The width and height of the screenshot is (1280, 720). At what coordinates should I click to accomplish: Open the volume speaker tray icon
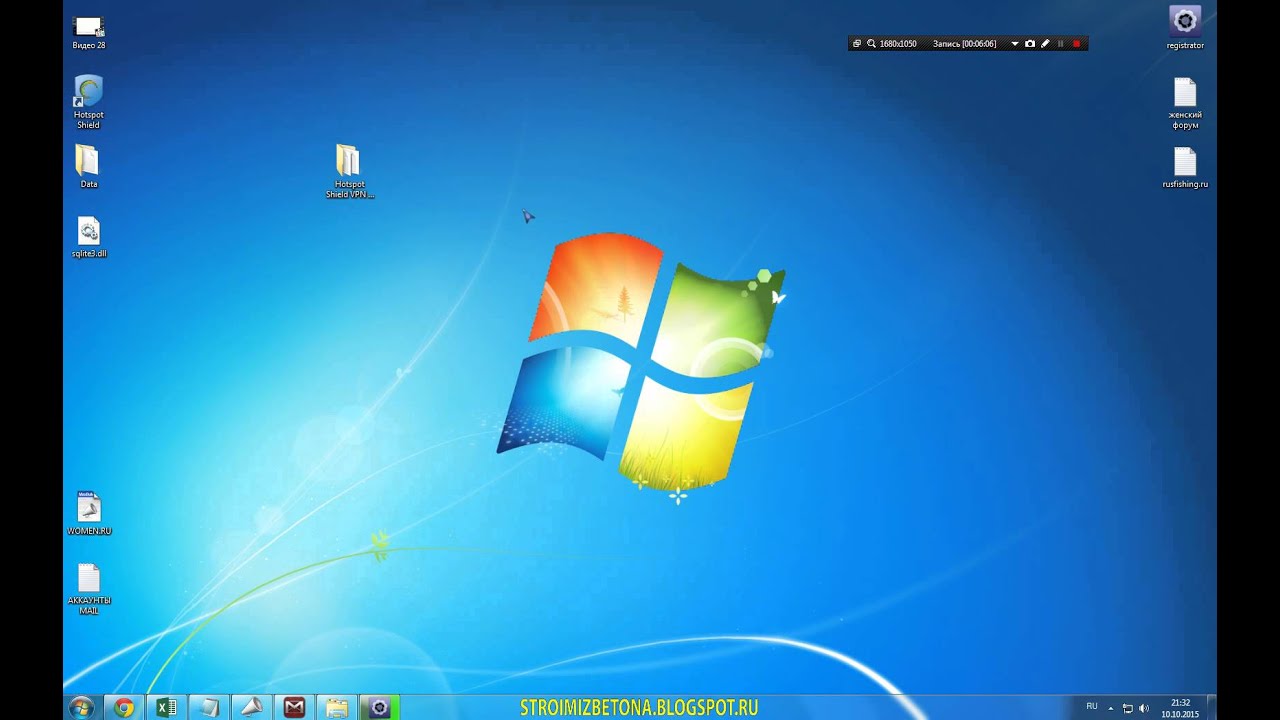(1144, 708)
